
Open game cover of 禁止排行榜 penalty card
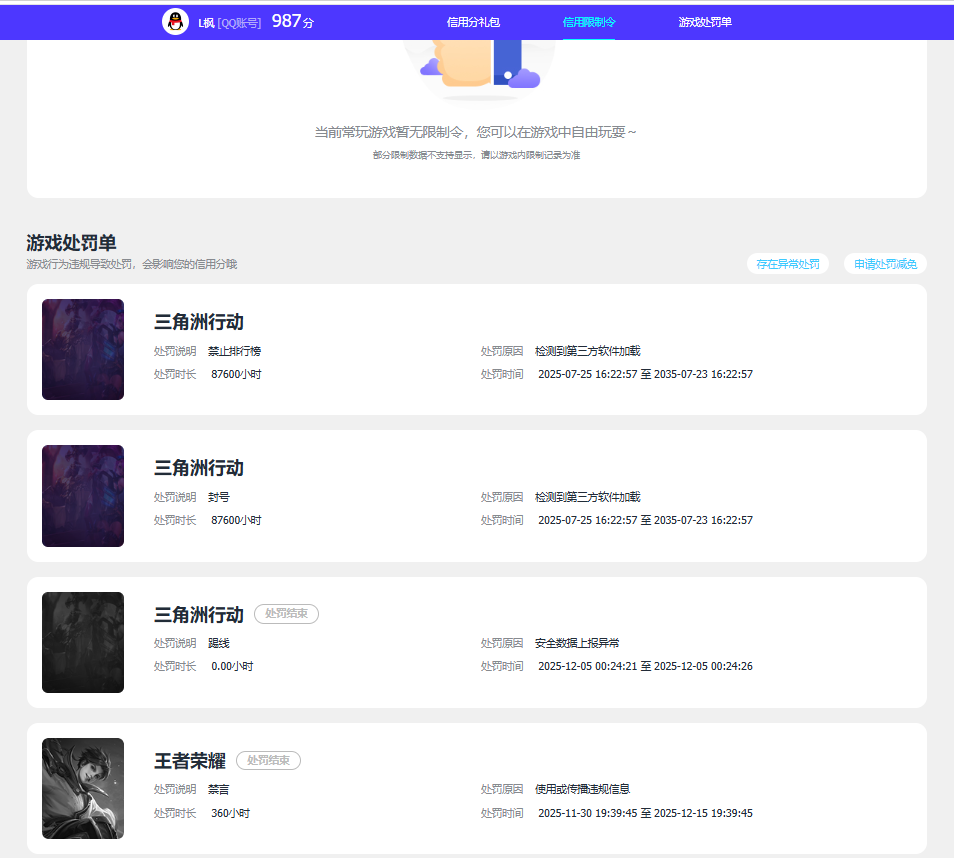click(83, 349)
